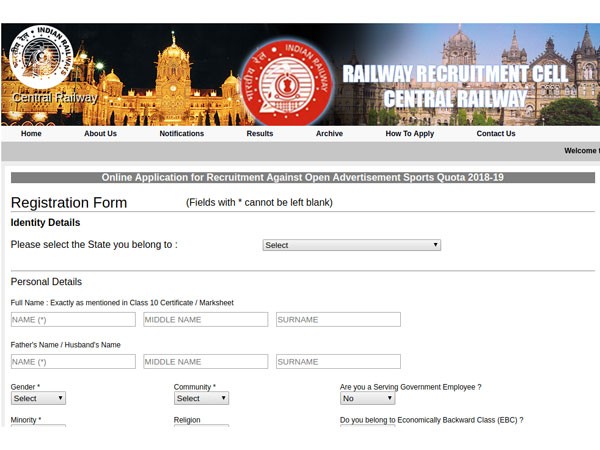Click the Registration Form heading
The height and width of the screenshot is (450, 600).
[x=69, y=202]
